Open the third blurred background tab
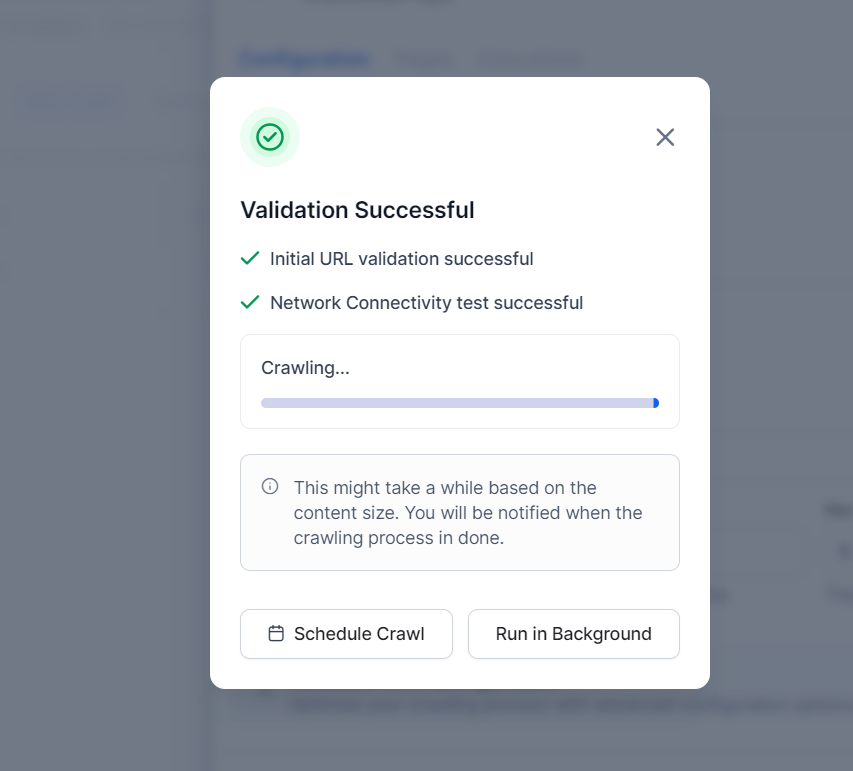The image size is (853, 771). [x=528, y=60]
